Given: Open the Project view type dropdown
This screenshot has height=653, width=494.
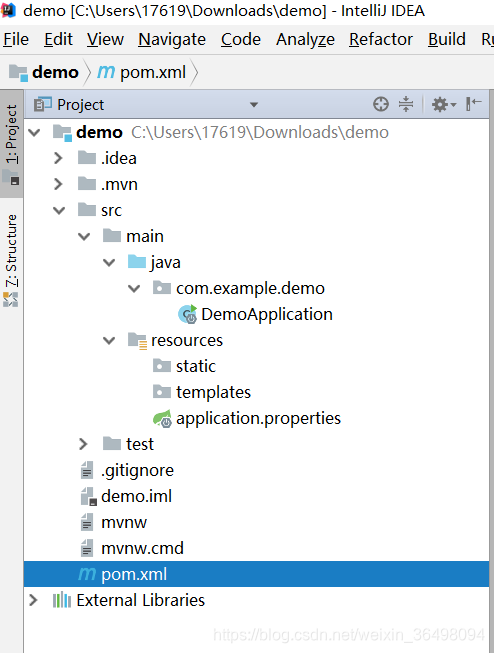Looking at the screenshot, I should coord(254,105).
